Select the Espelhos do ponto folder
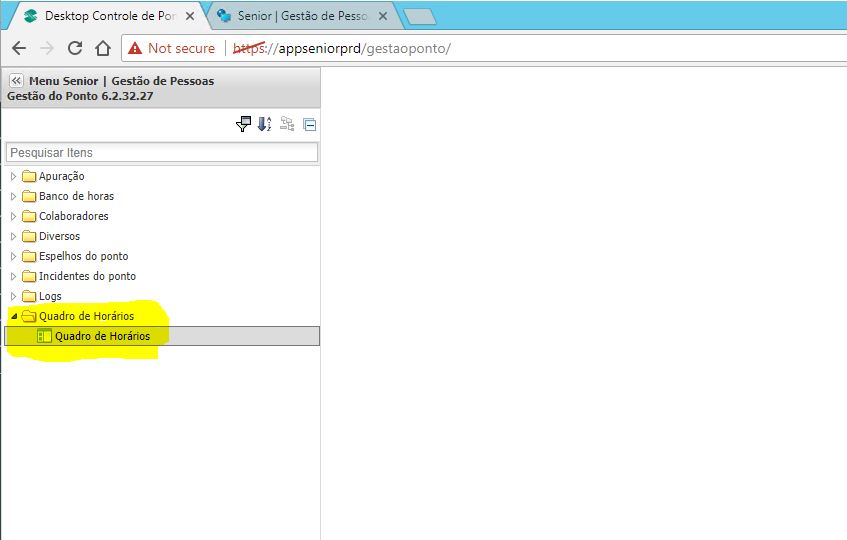The width and height of the screenshot is (847, 540). click(83, 256)
